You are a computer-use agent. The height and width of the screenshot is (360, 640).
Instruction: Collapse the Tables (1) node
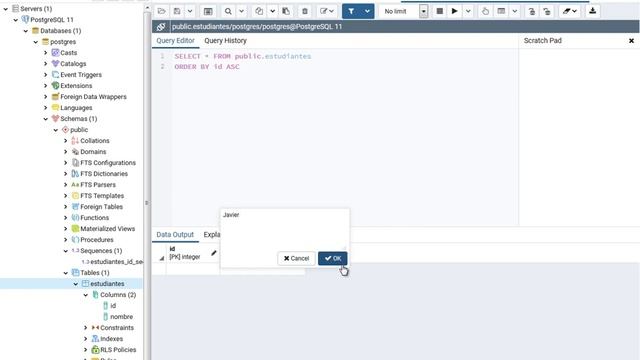point(66,273)
